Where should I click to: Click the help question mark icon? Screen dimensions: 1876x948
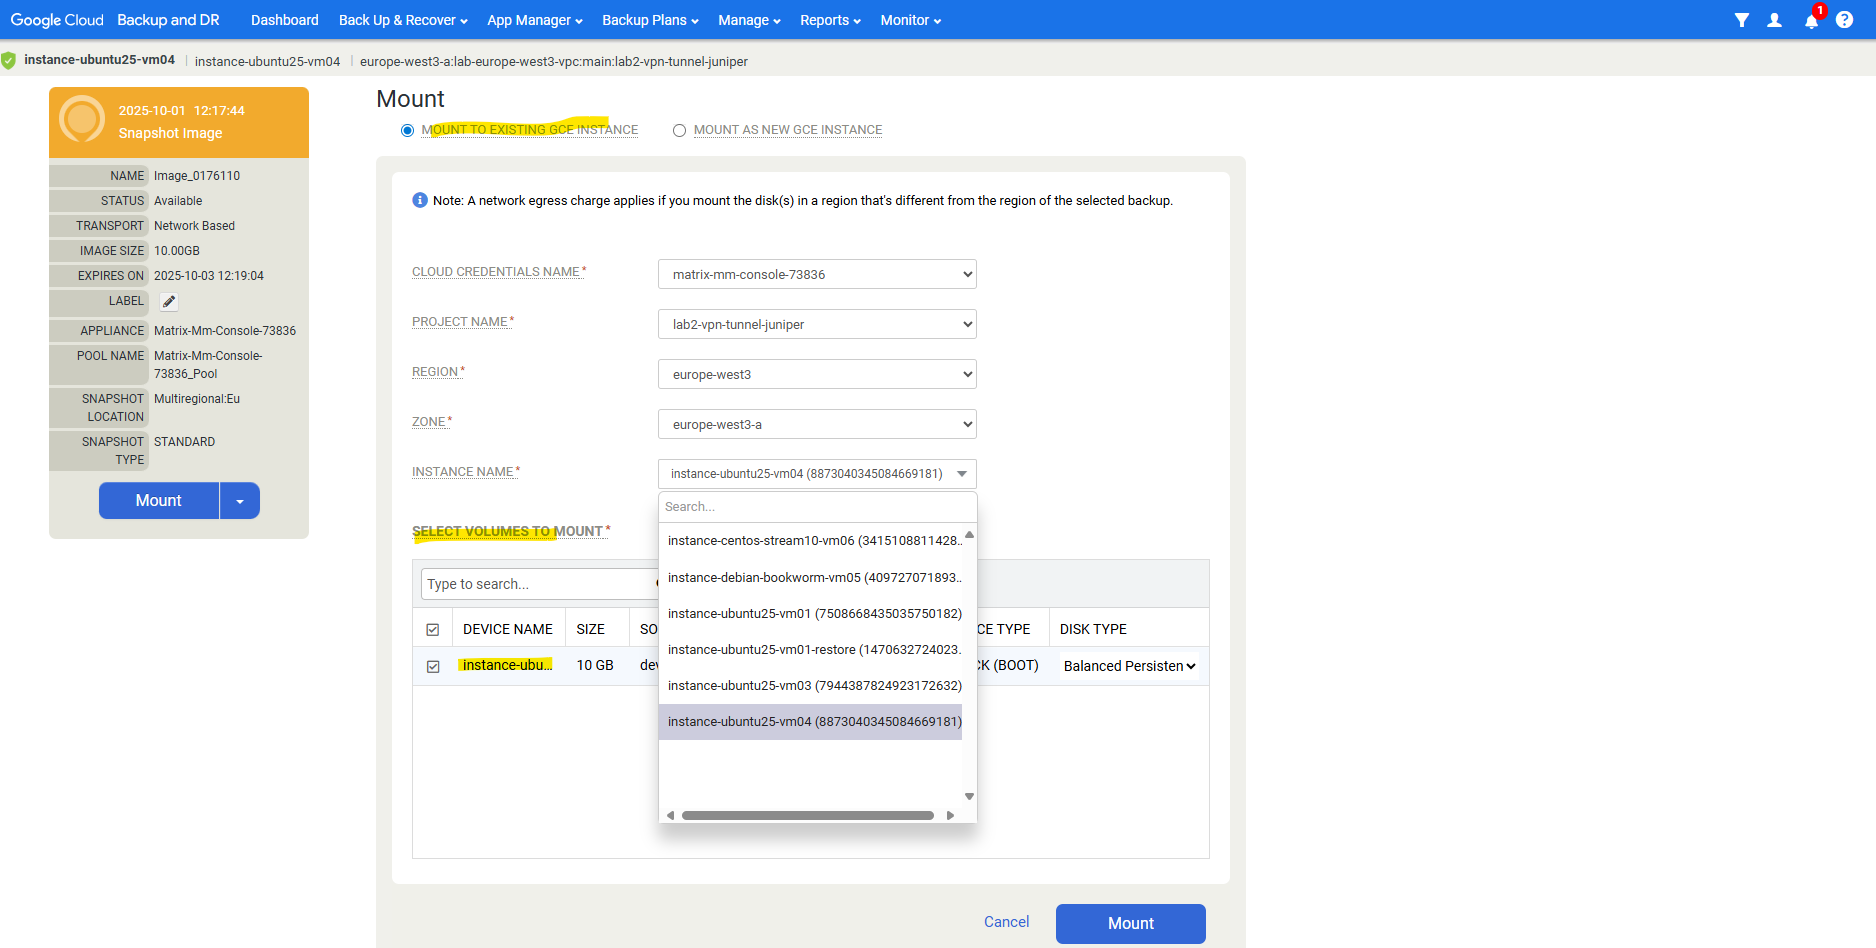coord(1844,20)
